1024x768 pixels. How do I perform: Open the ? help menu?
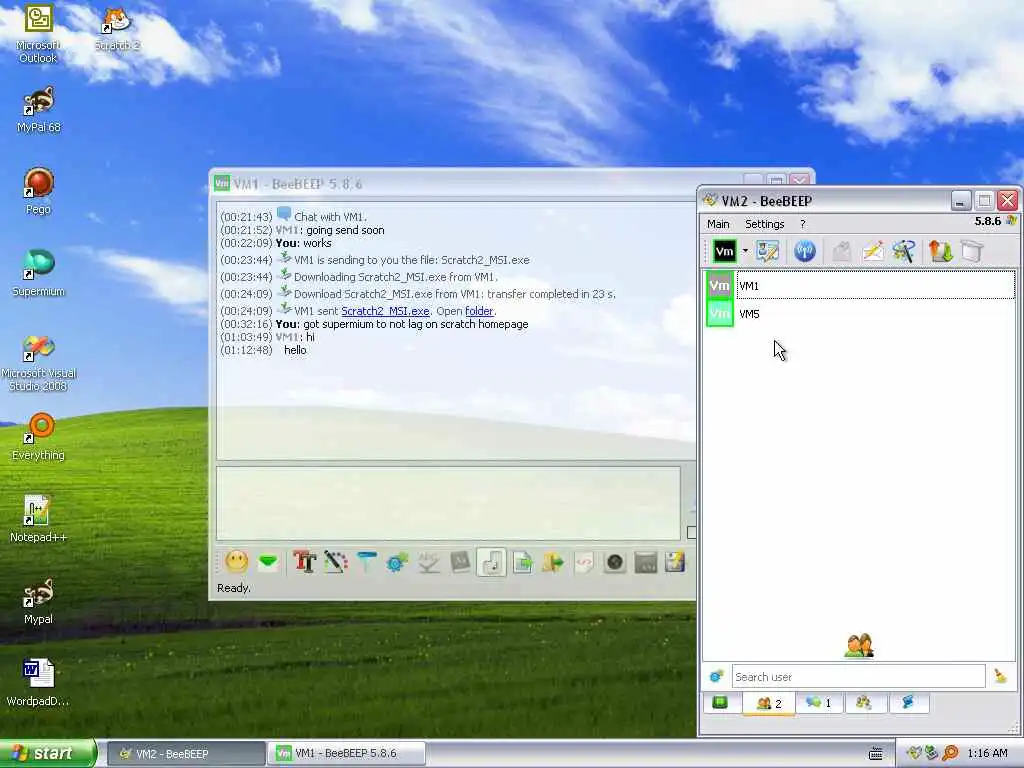[803, 224]
